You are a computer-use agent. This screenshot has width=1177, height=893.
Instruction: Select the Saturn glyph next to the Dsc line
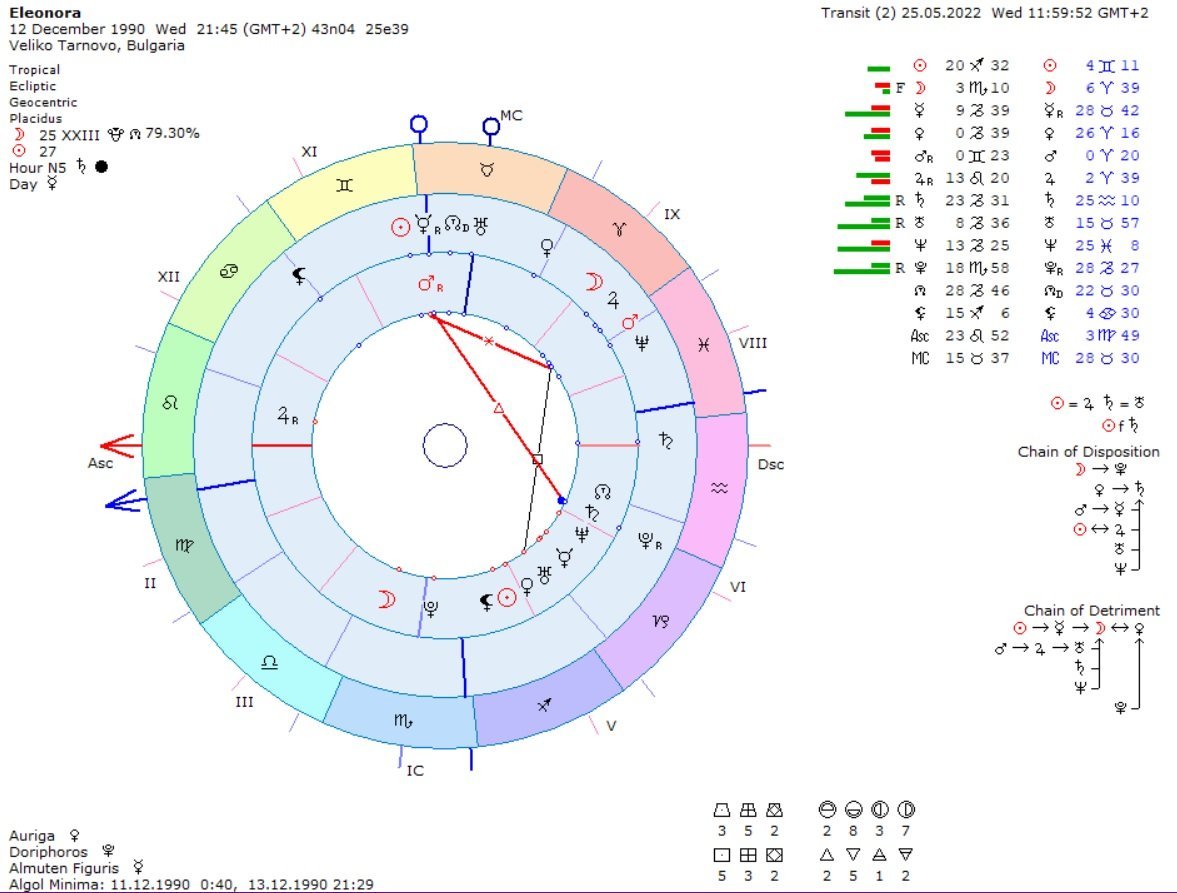[666, 438]
